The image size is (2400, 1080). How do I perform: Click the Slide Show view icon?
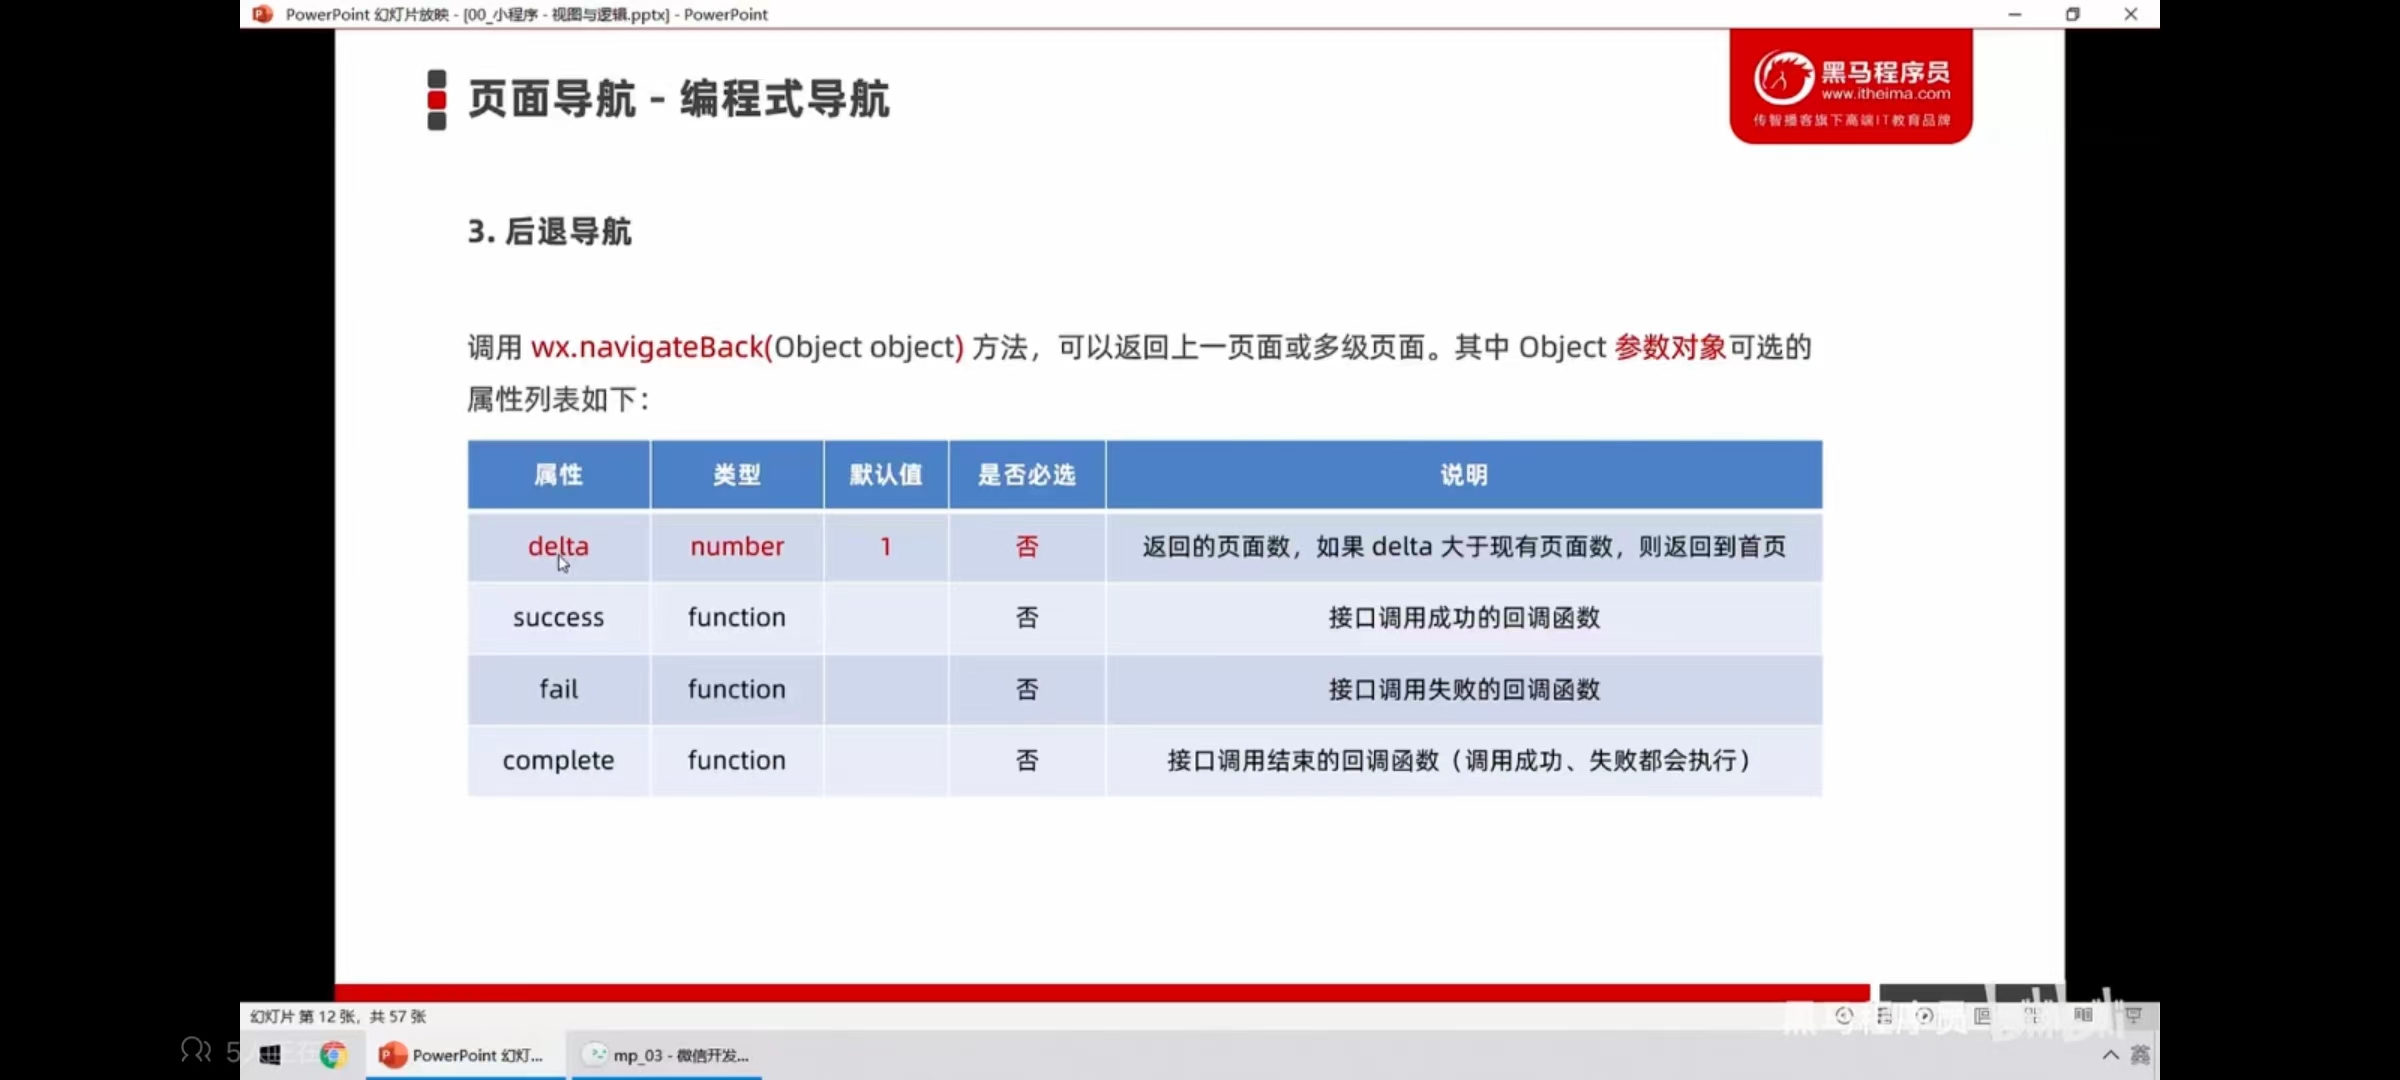coord(2133,1016)
